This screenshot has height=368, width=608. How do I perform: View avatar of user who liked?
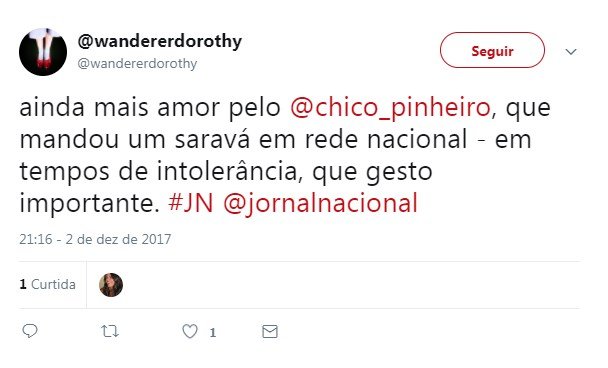point(111,285)
